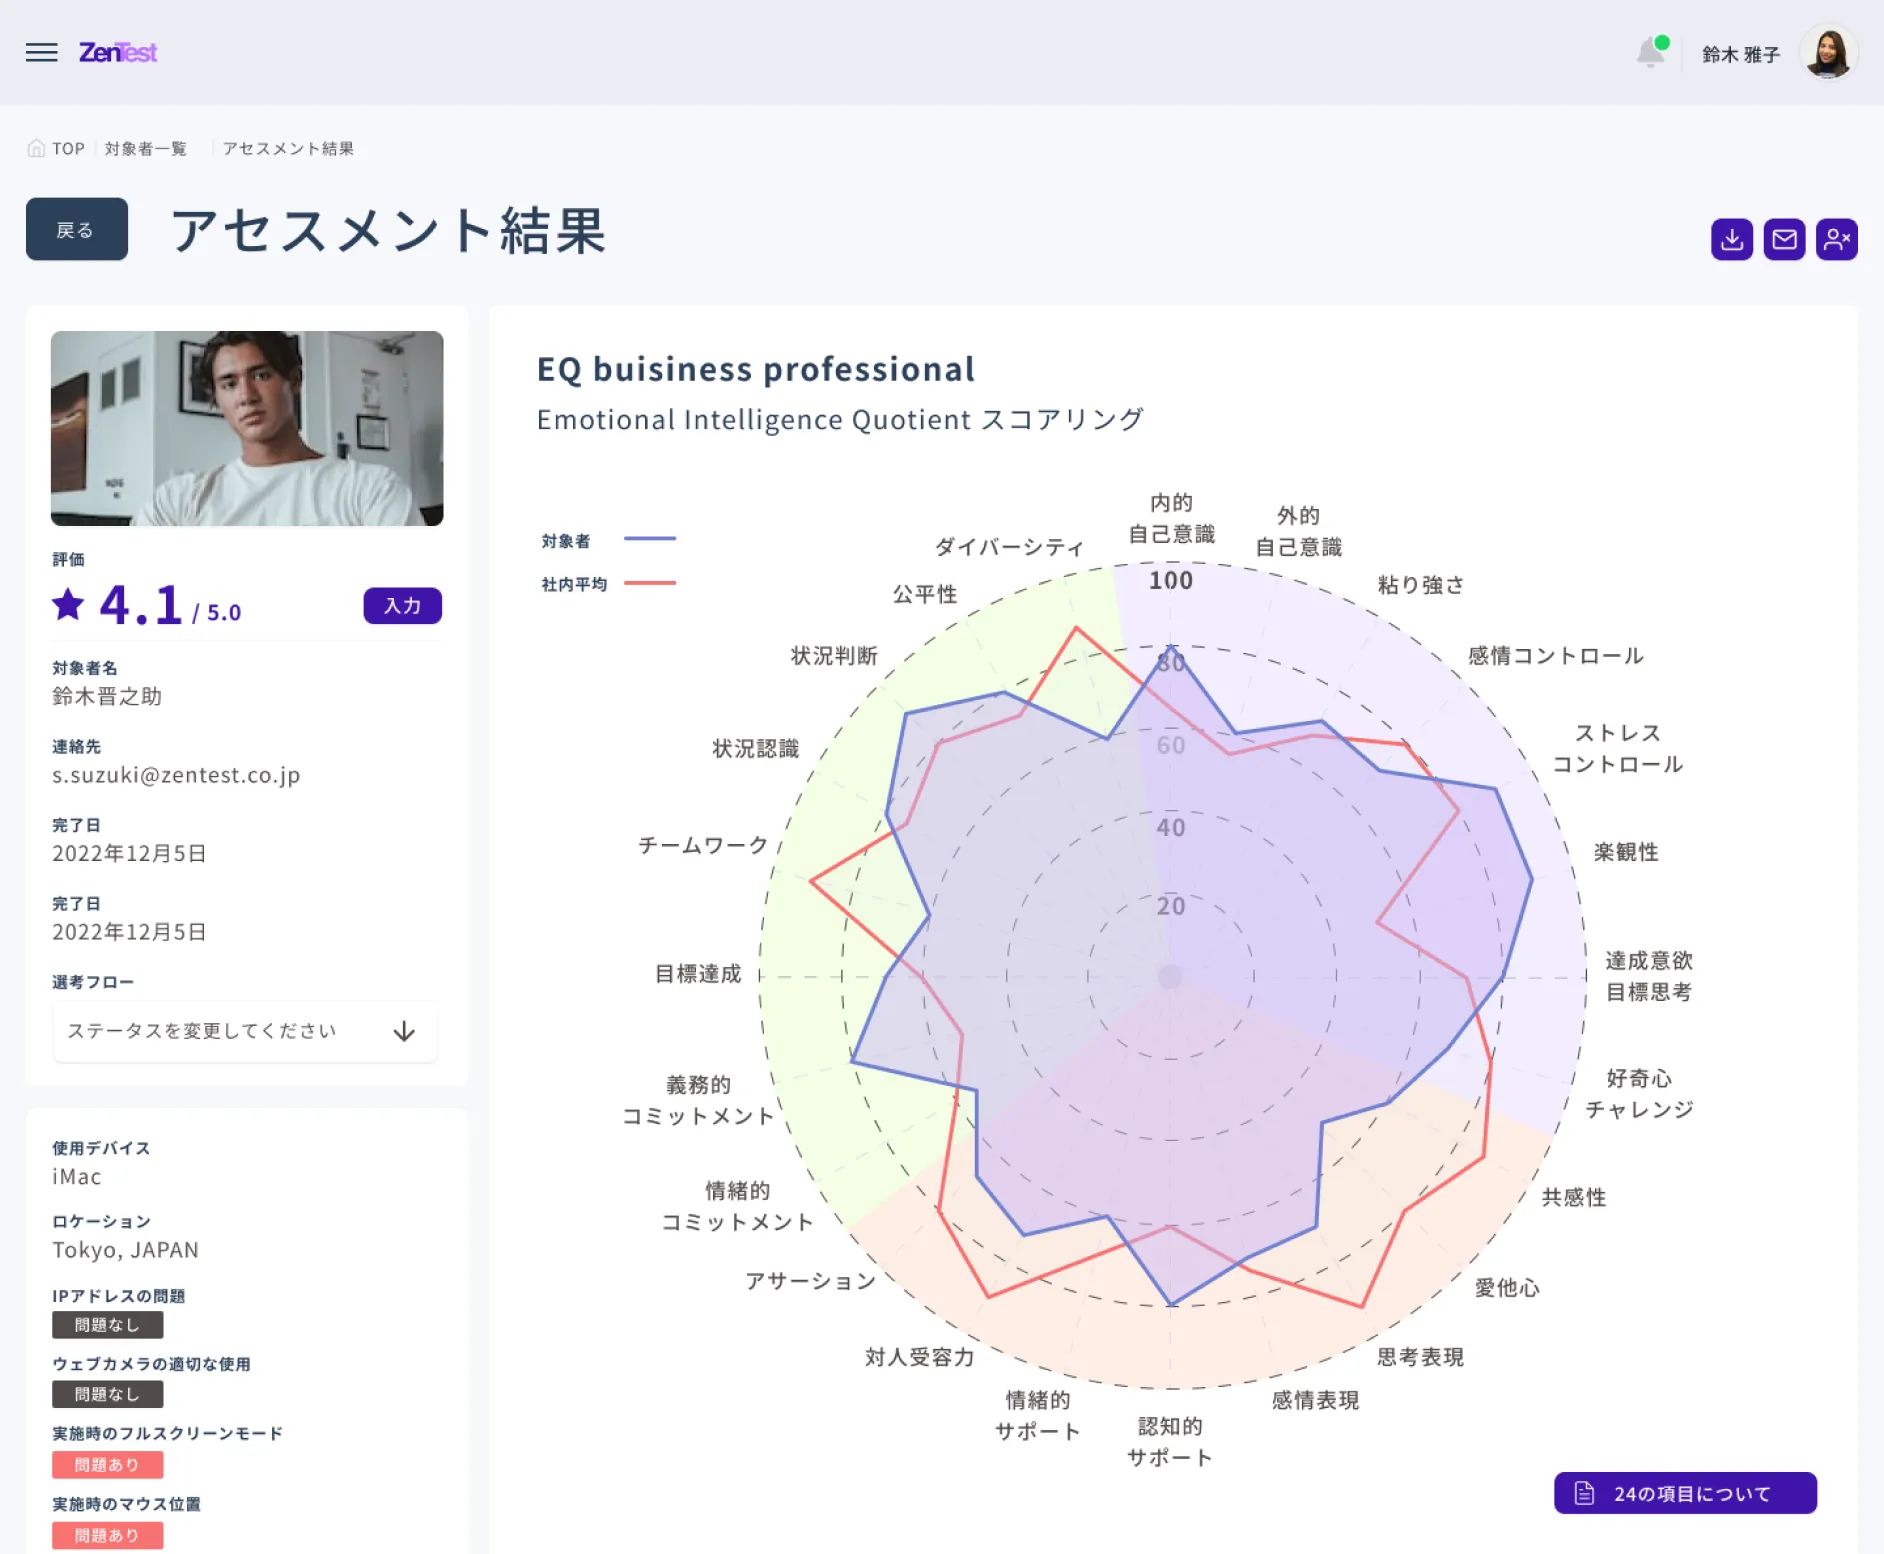Click the 好奇心チャレンジ axis label
This screenshot has height=1554, width=1884.
coord(1639,1093)
